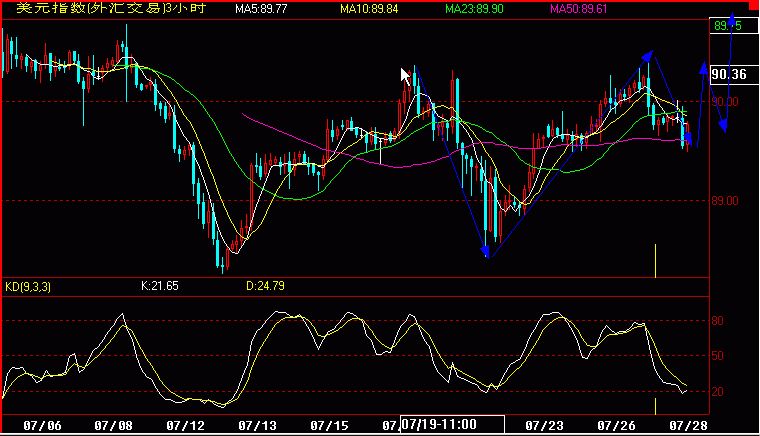
Task: Click the 07/26 date label
Action: tap(616, 426)
